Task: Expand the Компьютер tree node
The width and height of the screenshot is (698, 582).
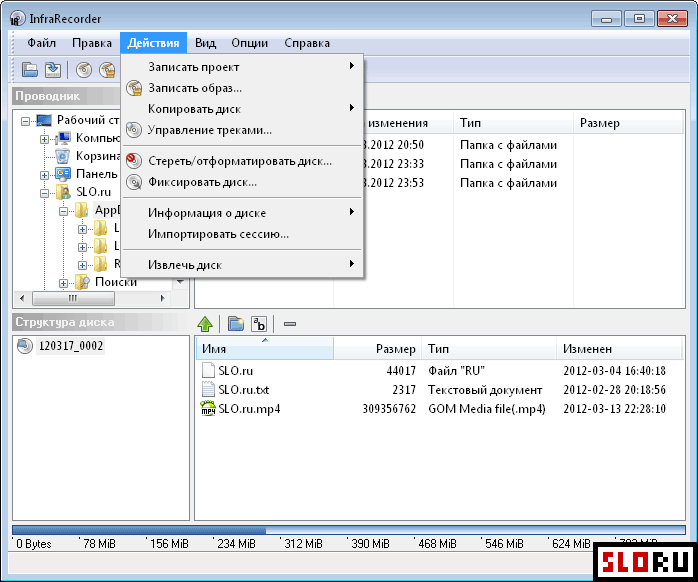Action: tap(44, 139)
